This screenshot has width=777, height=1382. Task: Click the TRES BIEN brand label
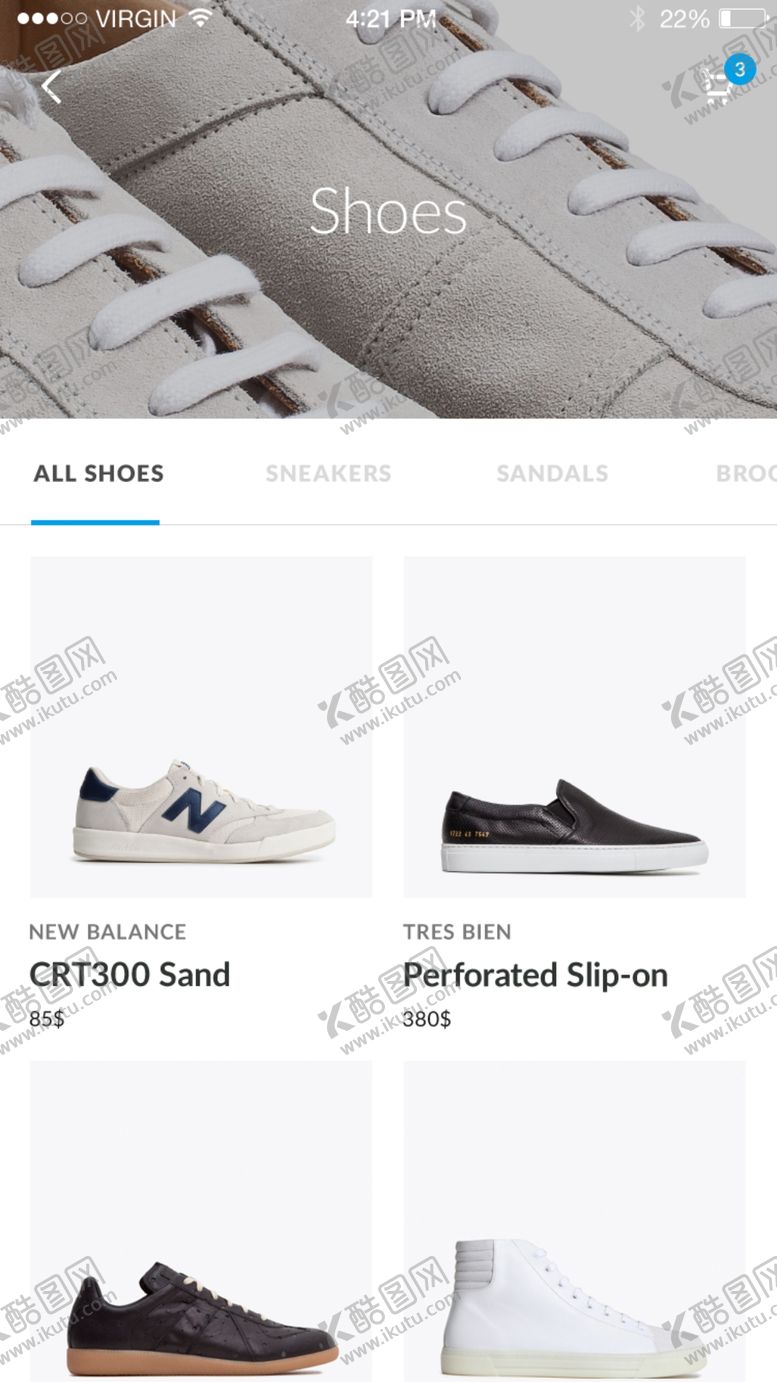click(x=457, y=932)
